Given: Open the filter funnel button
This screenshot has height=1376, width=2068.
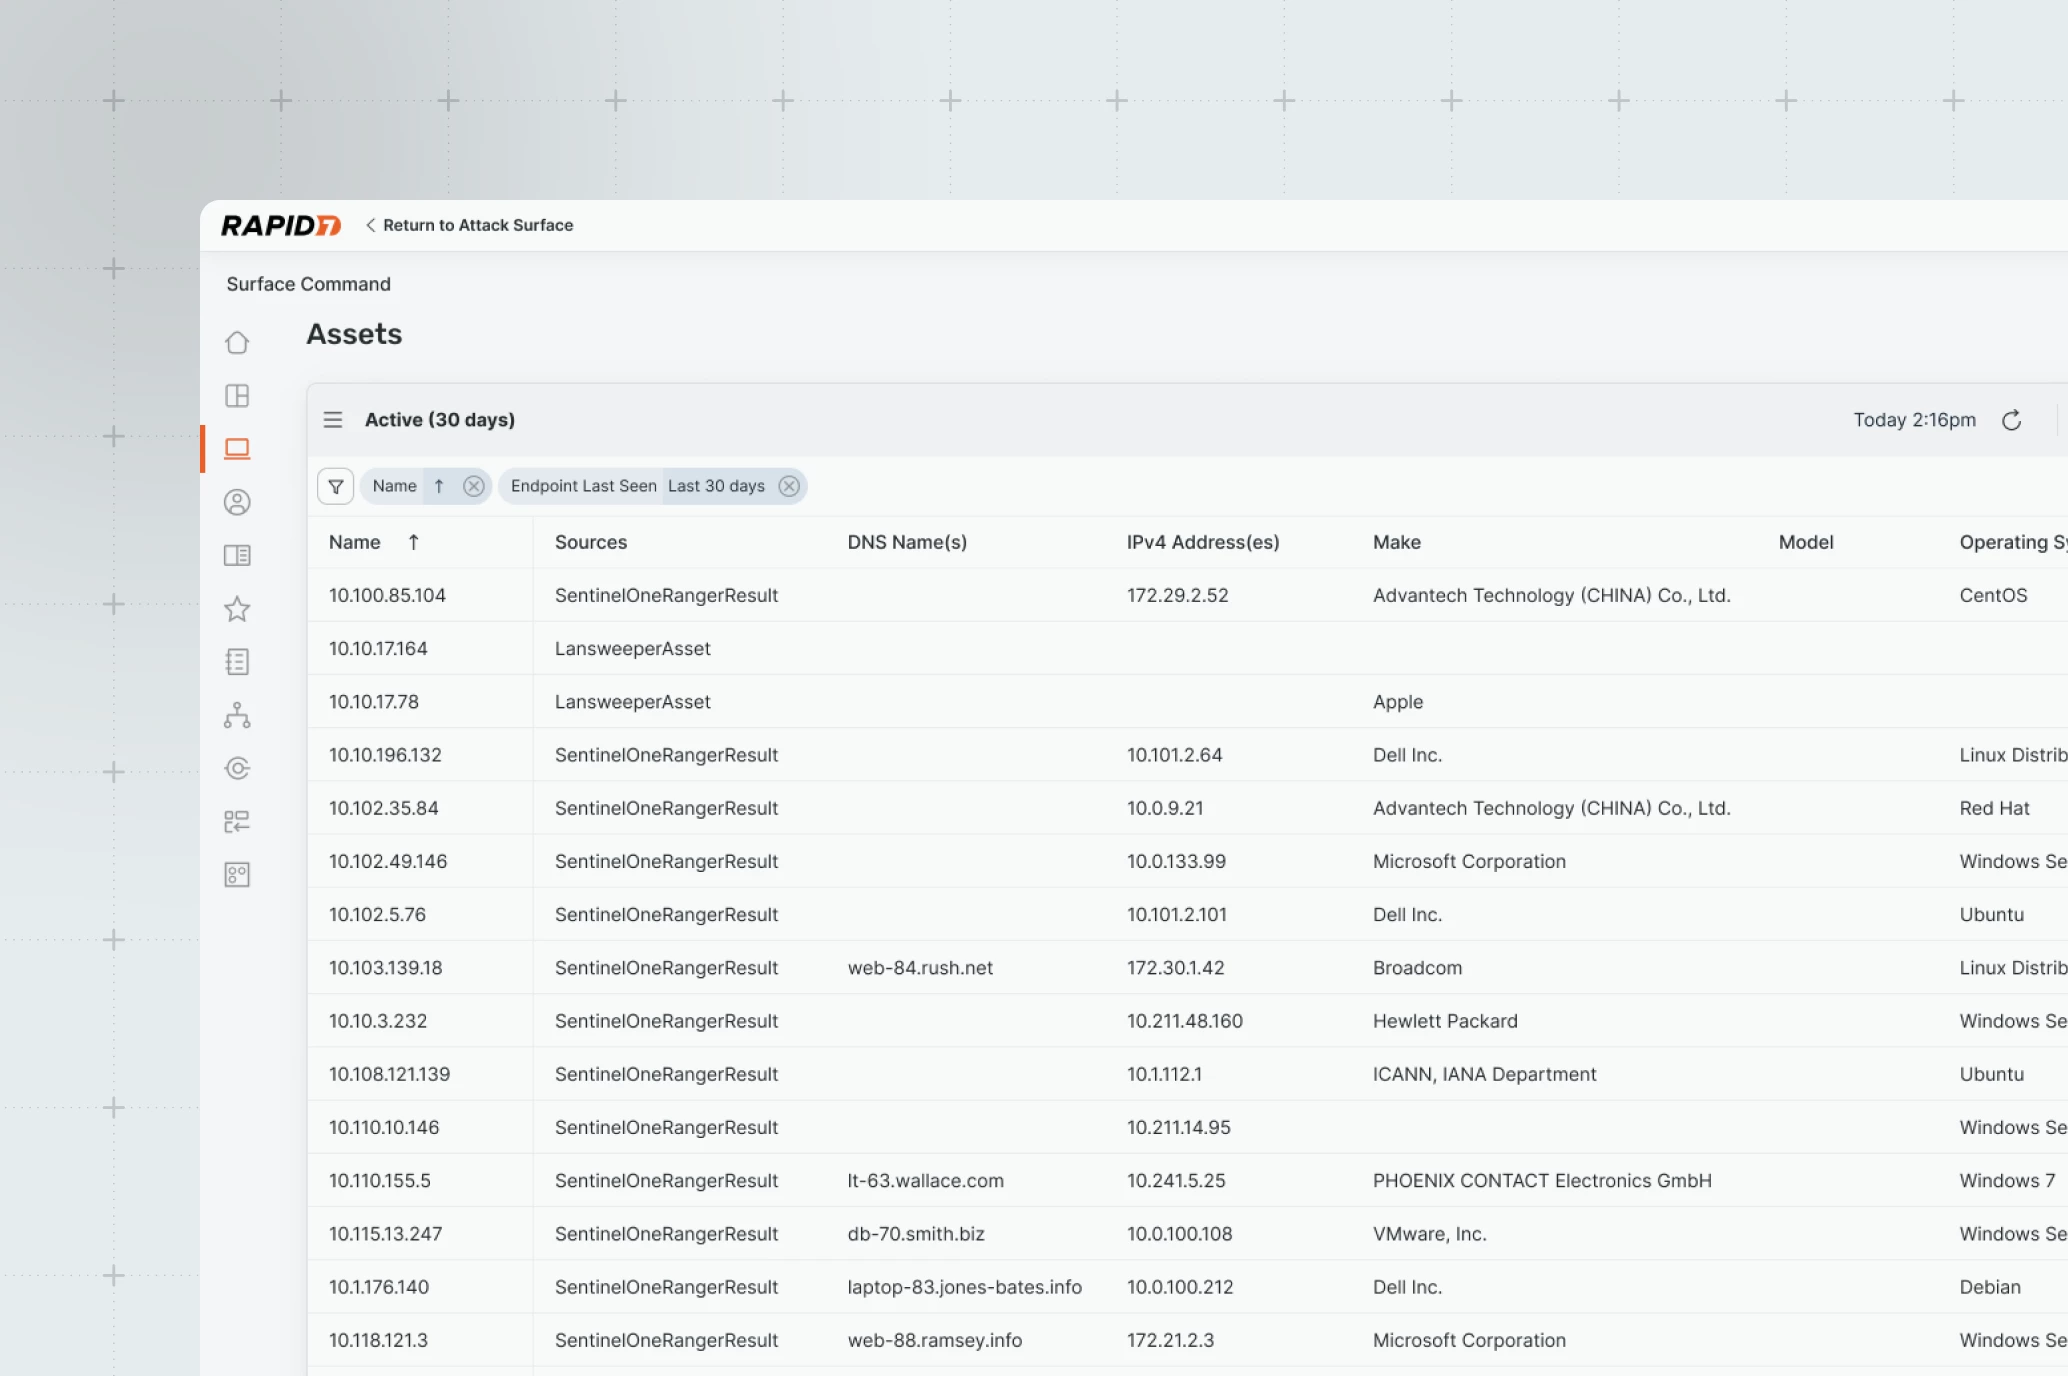Looking at the screenshot, I should click(x=336, y=486).
